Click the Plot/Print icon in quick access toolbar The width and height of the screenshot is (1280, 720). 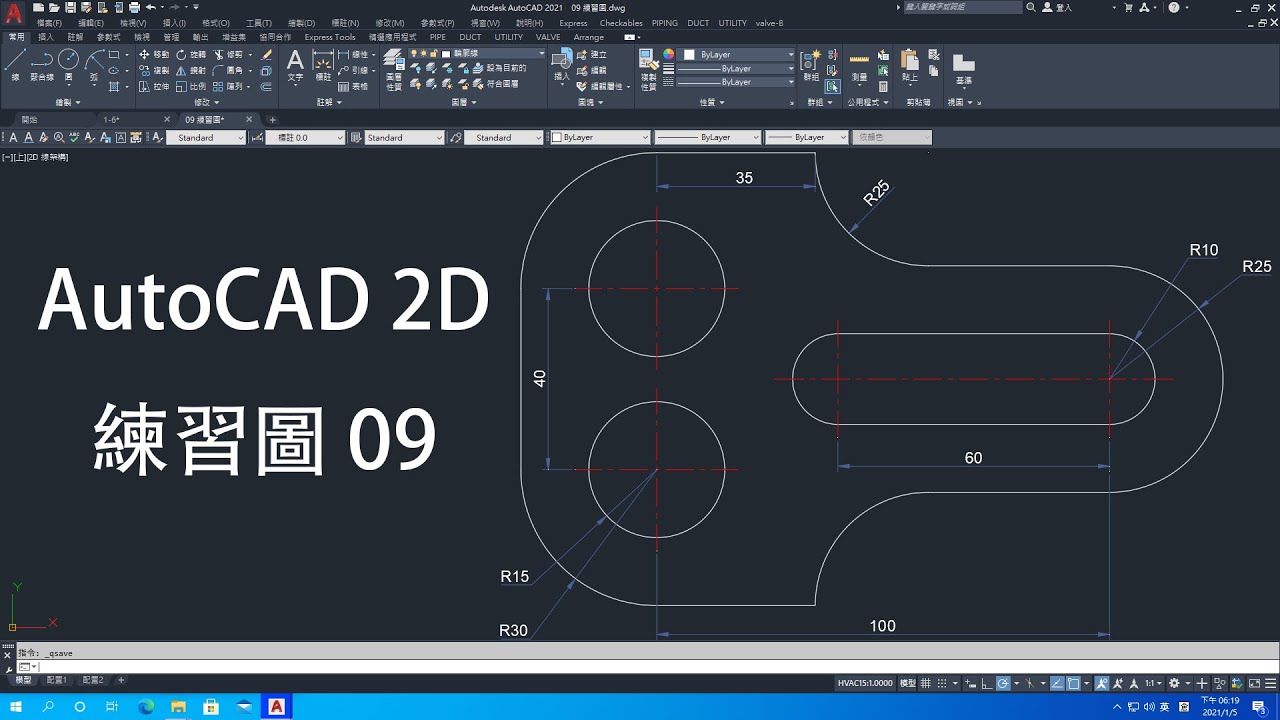(x=134, y=7)
